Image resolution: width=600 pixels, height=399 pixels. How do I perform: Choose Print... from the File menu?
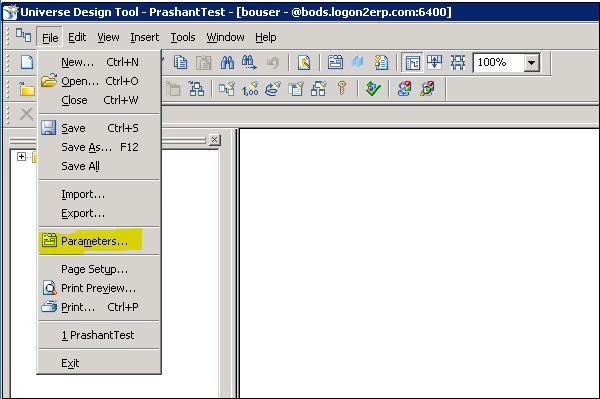point(99,307)
